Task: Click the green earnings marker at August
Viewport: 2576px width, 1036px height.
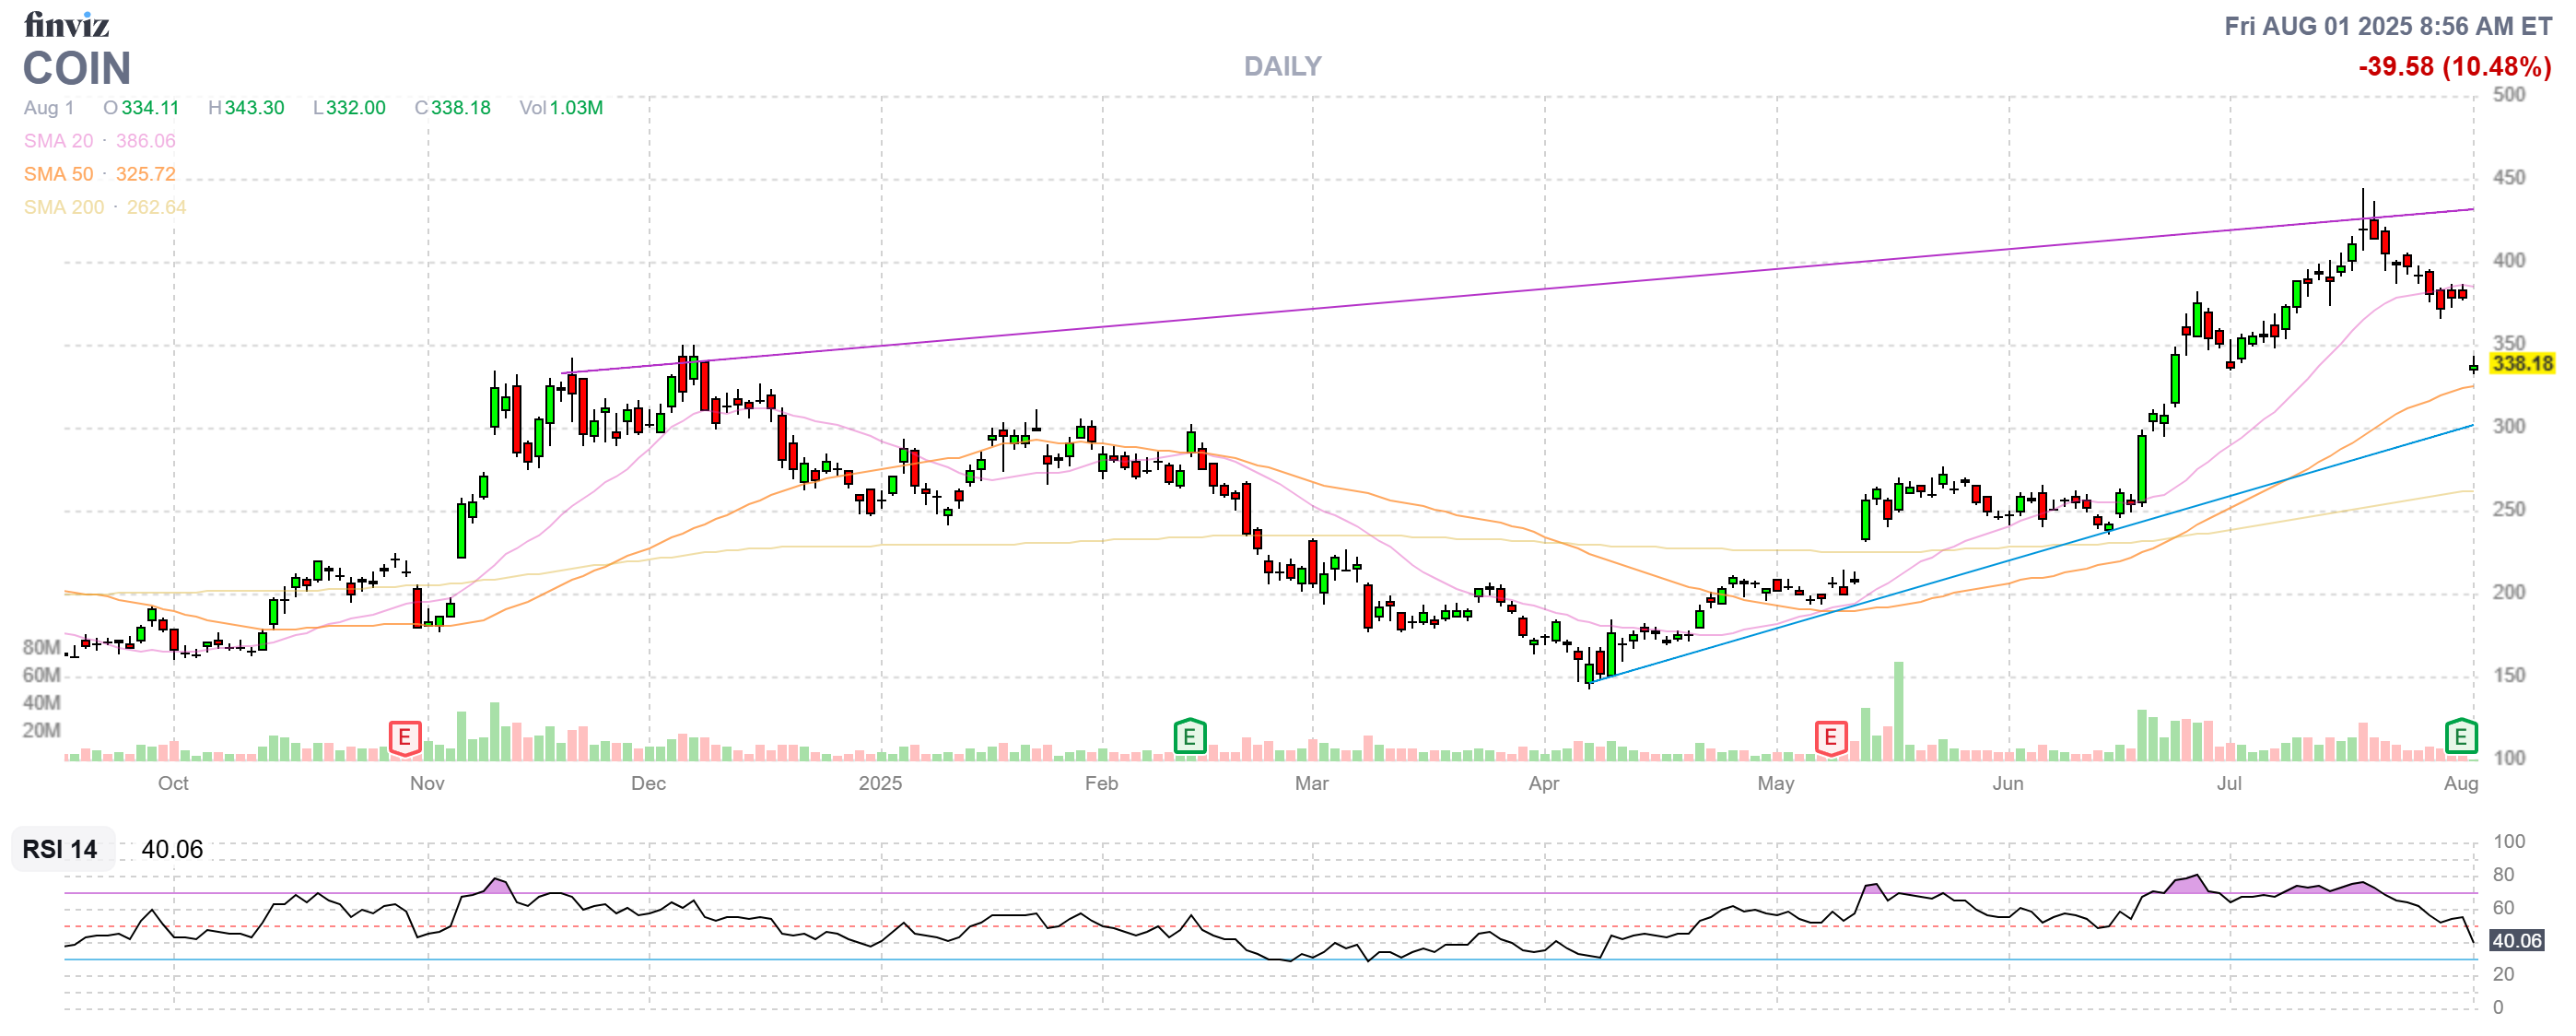Action: pos(2460,738)
